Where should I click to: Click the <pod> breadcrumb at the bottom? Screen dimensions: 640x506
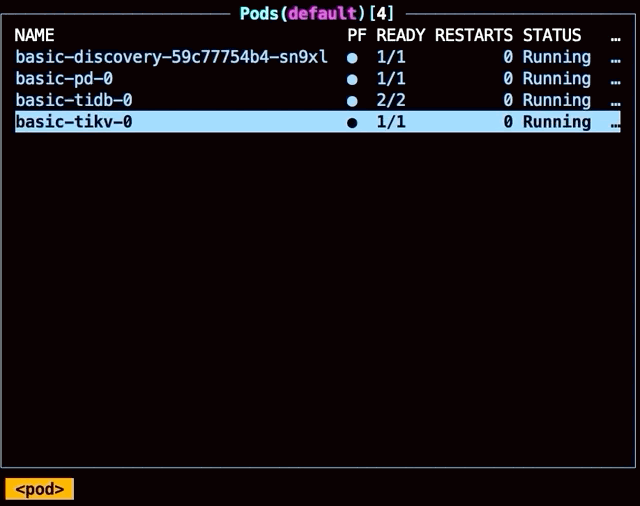coord(40,489)
